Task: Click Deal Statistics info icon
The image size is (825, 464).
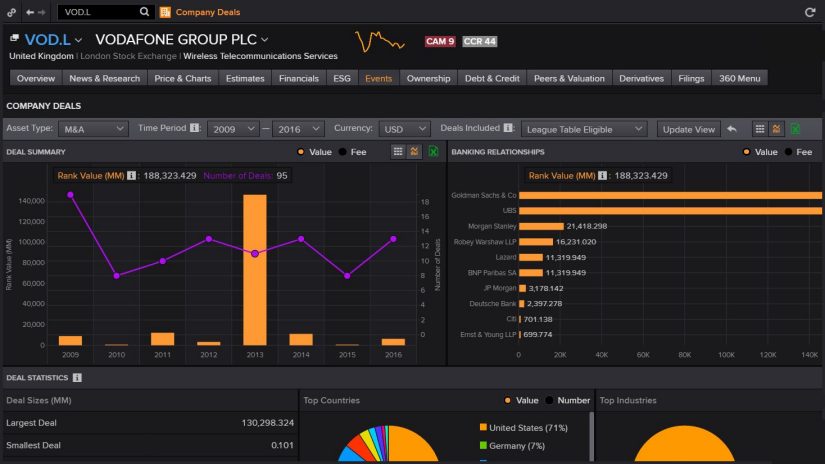Action: pyautogui.click(x=77, y=378)
